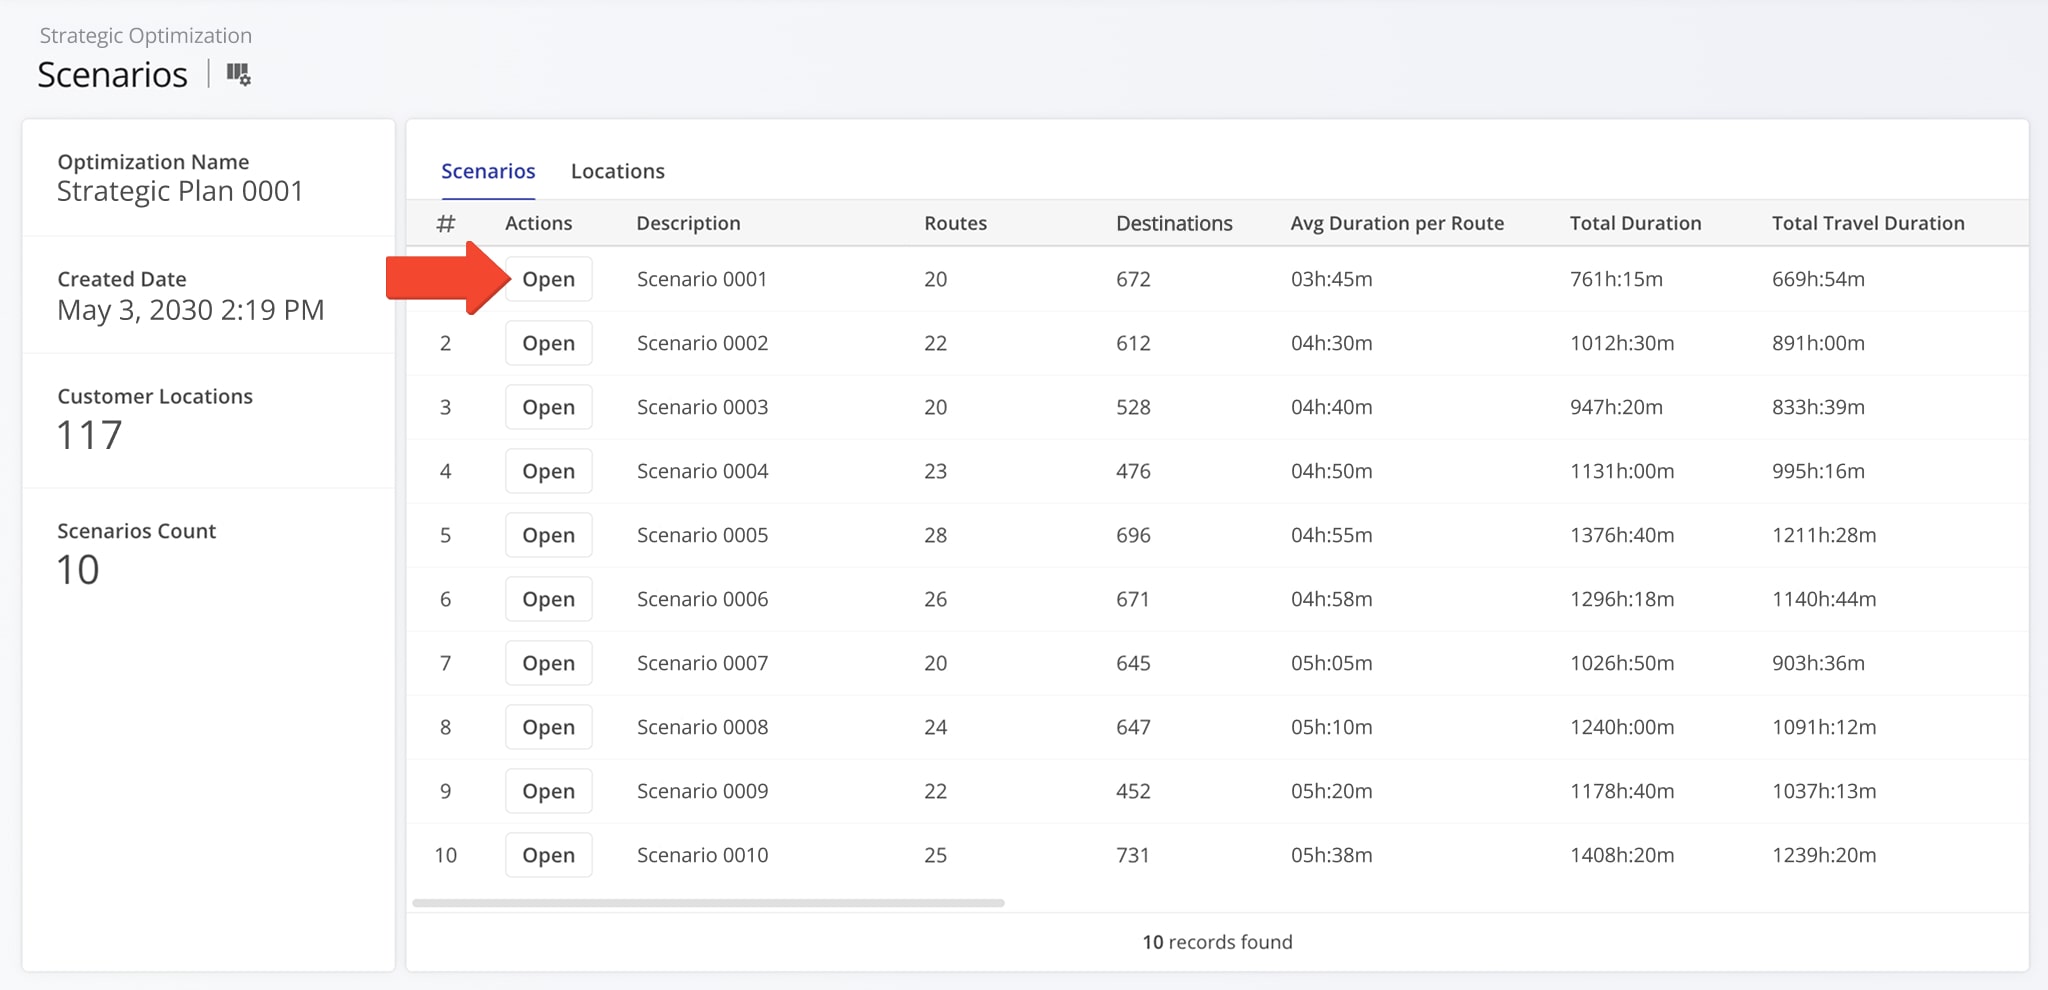Click the 04h:58m average duration cell

(x=1331, y=599)
